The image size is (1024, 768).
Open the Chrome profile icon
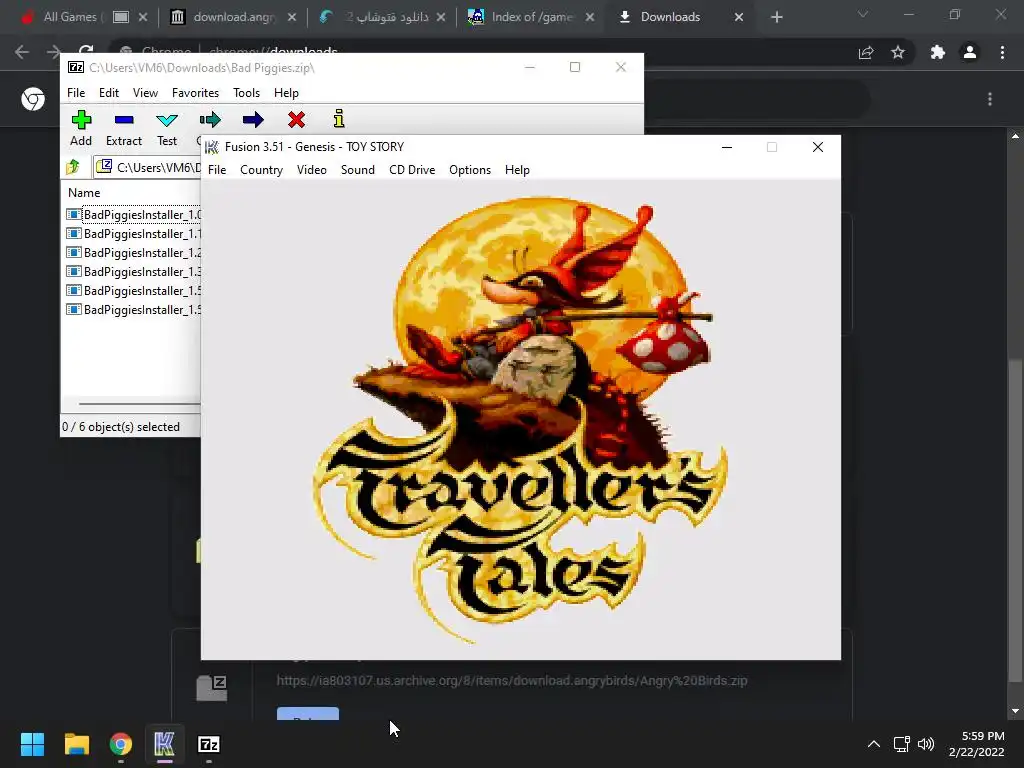(970, 52)
